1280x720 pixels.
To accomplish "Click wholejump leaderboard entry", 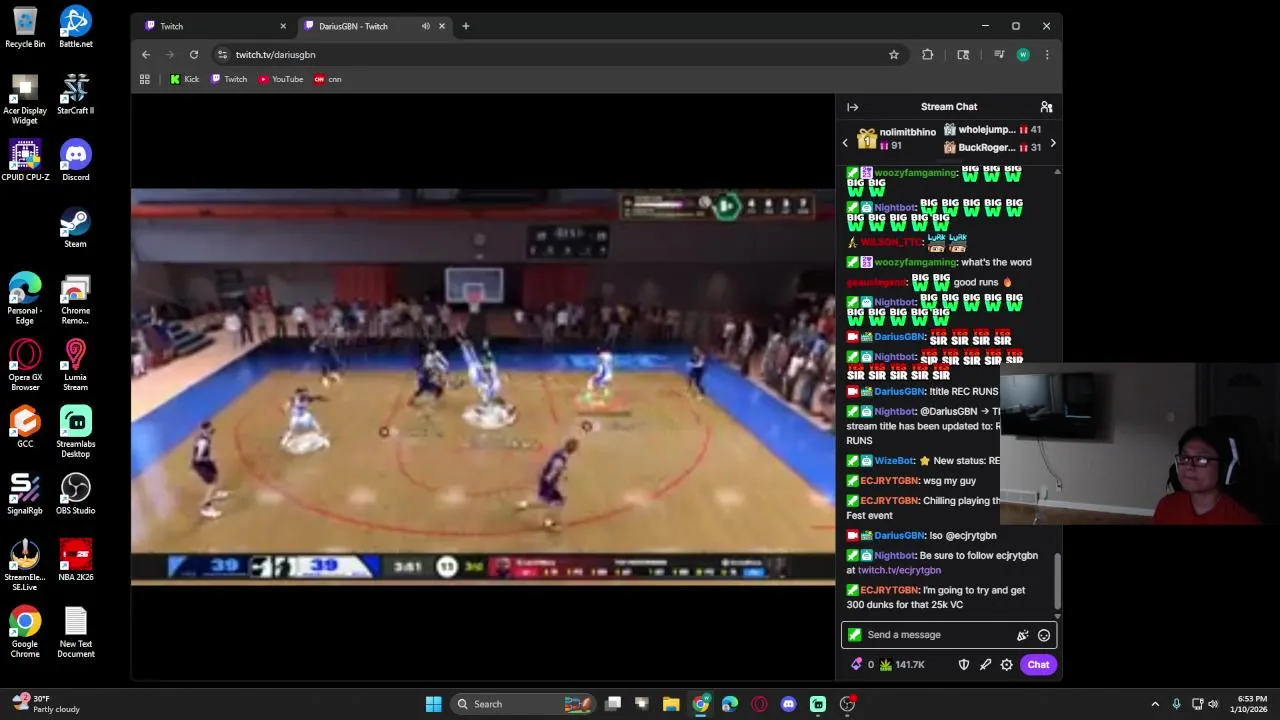I will point(992,130).
